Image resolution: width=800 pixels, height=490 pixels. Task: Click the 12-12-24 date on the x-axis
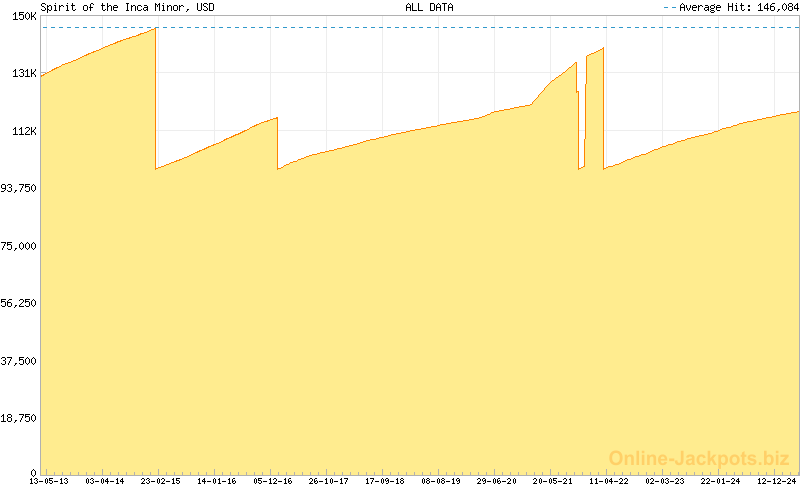pyautogui.click(x=777, y=482)
